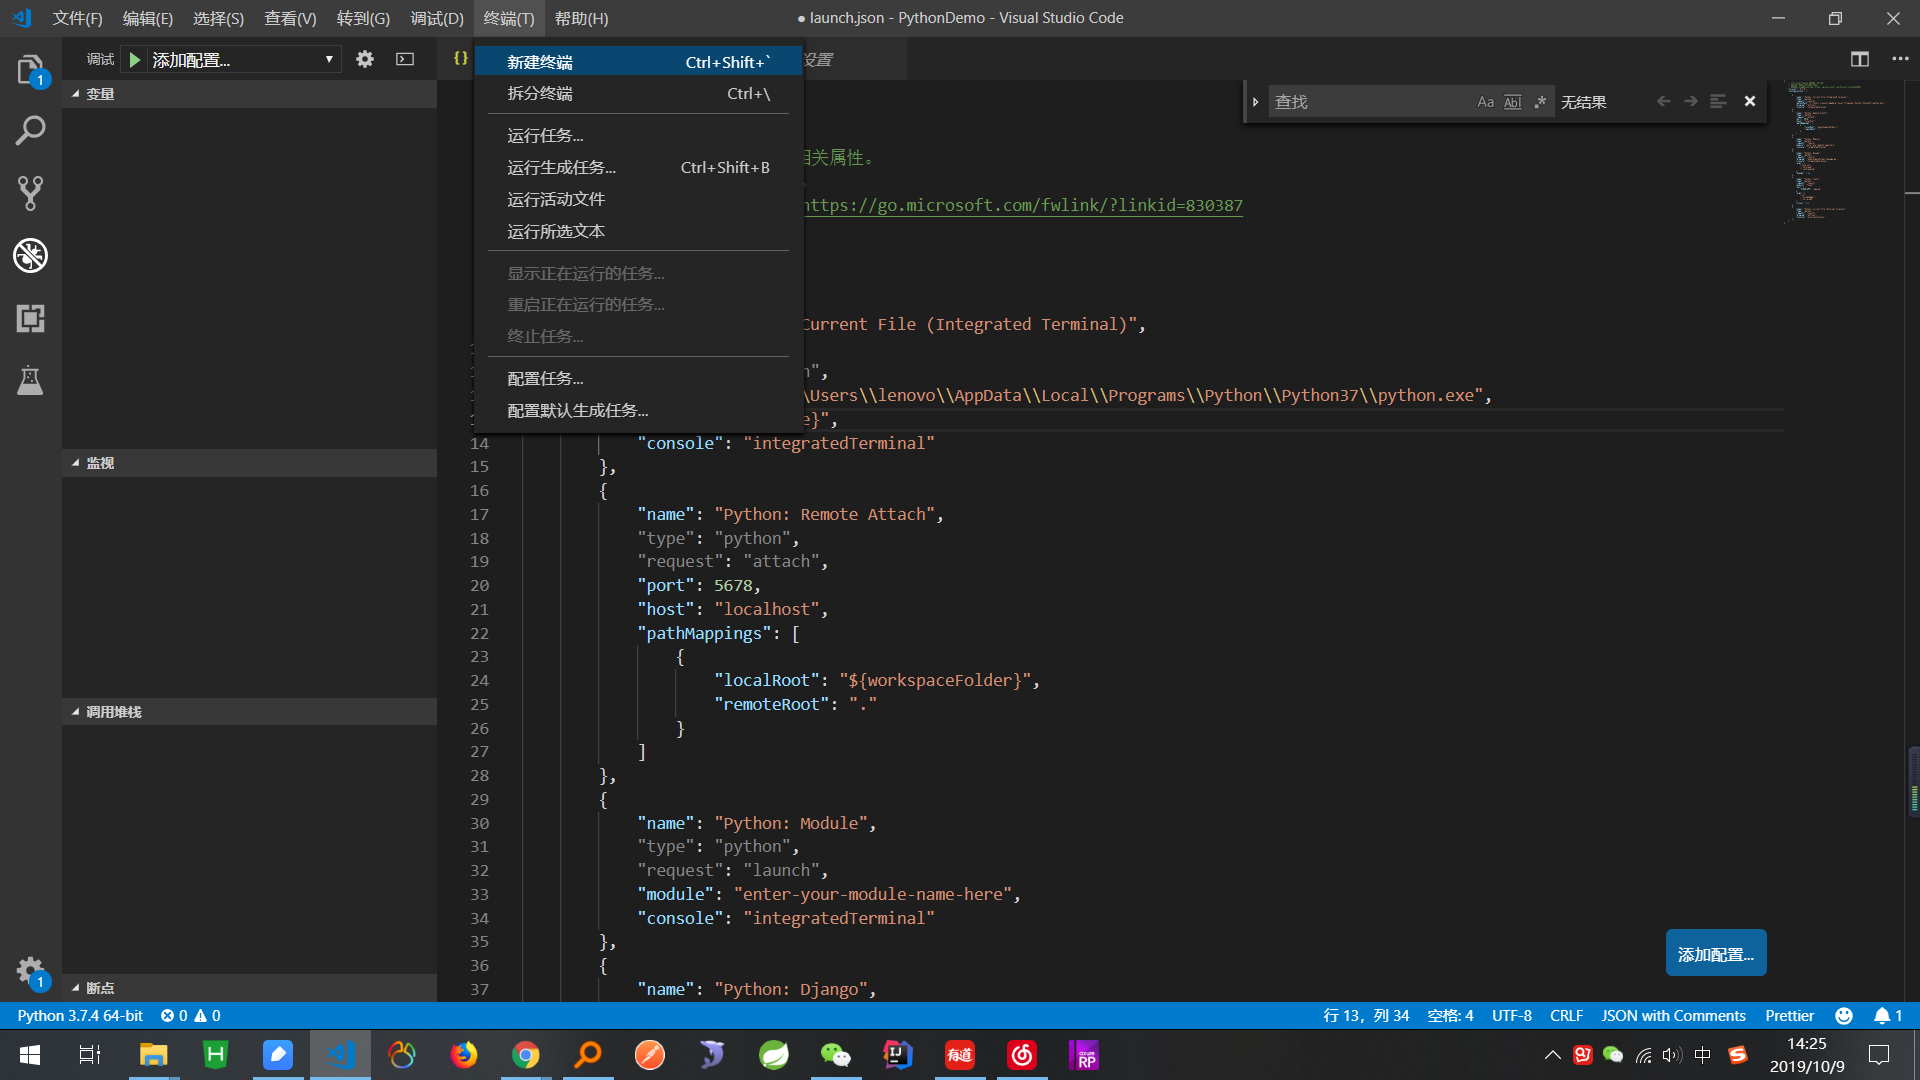The image size is (1920, 1080).
Task: Expand the 断点 section
Action: (x=249, y=988)
